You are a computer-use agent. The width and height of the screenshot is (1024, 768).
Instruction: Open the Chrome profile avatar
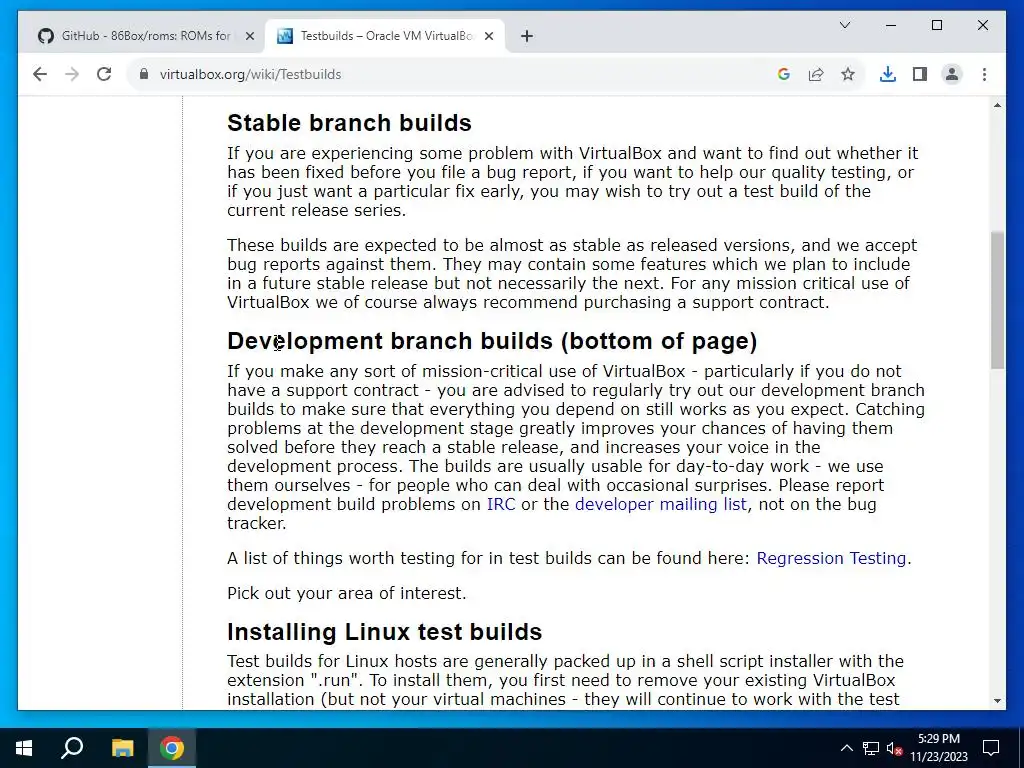[x=952, y=74]
